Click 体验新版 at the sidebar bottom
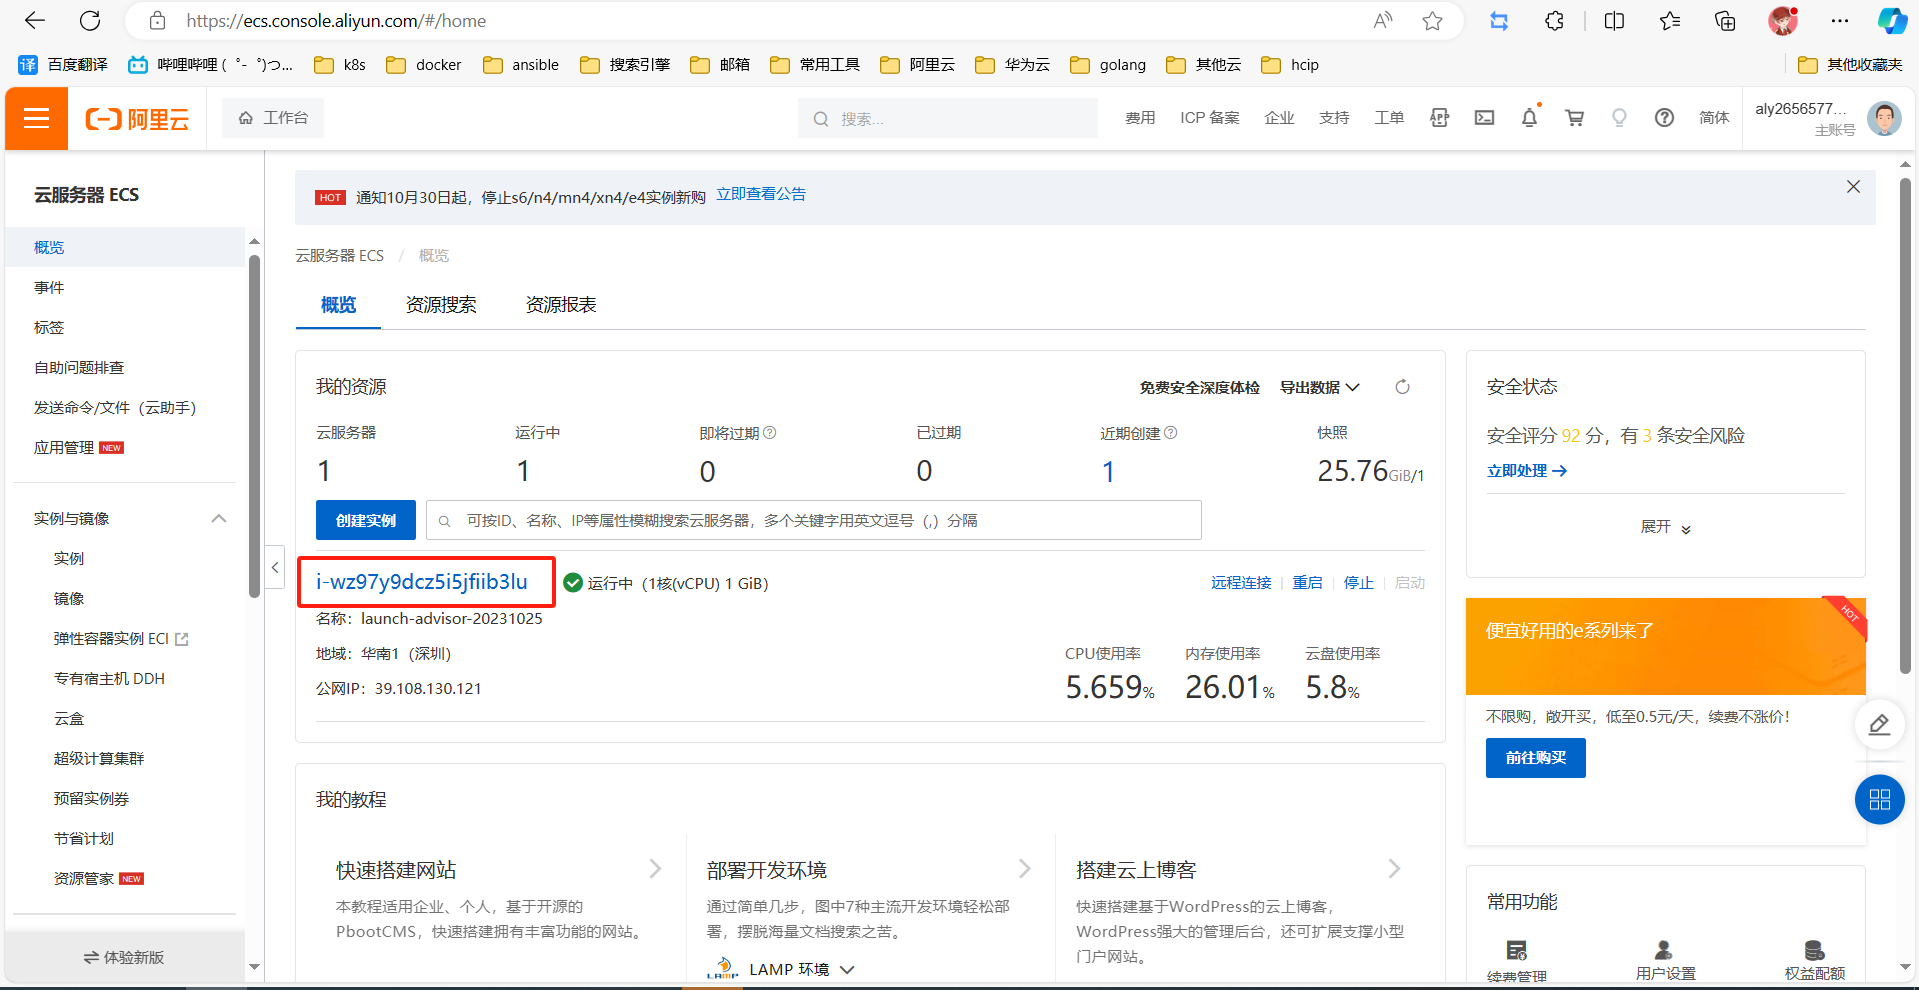 124,957
